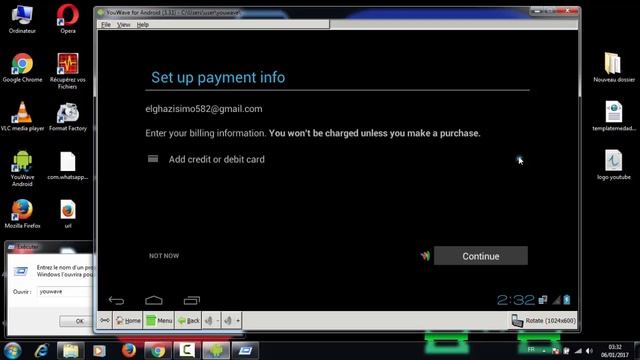Switch to the Exécuter taskbar button
This screenshot has width=640, height=360.
[245, 351]
